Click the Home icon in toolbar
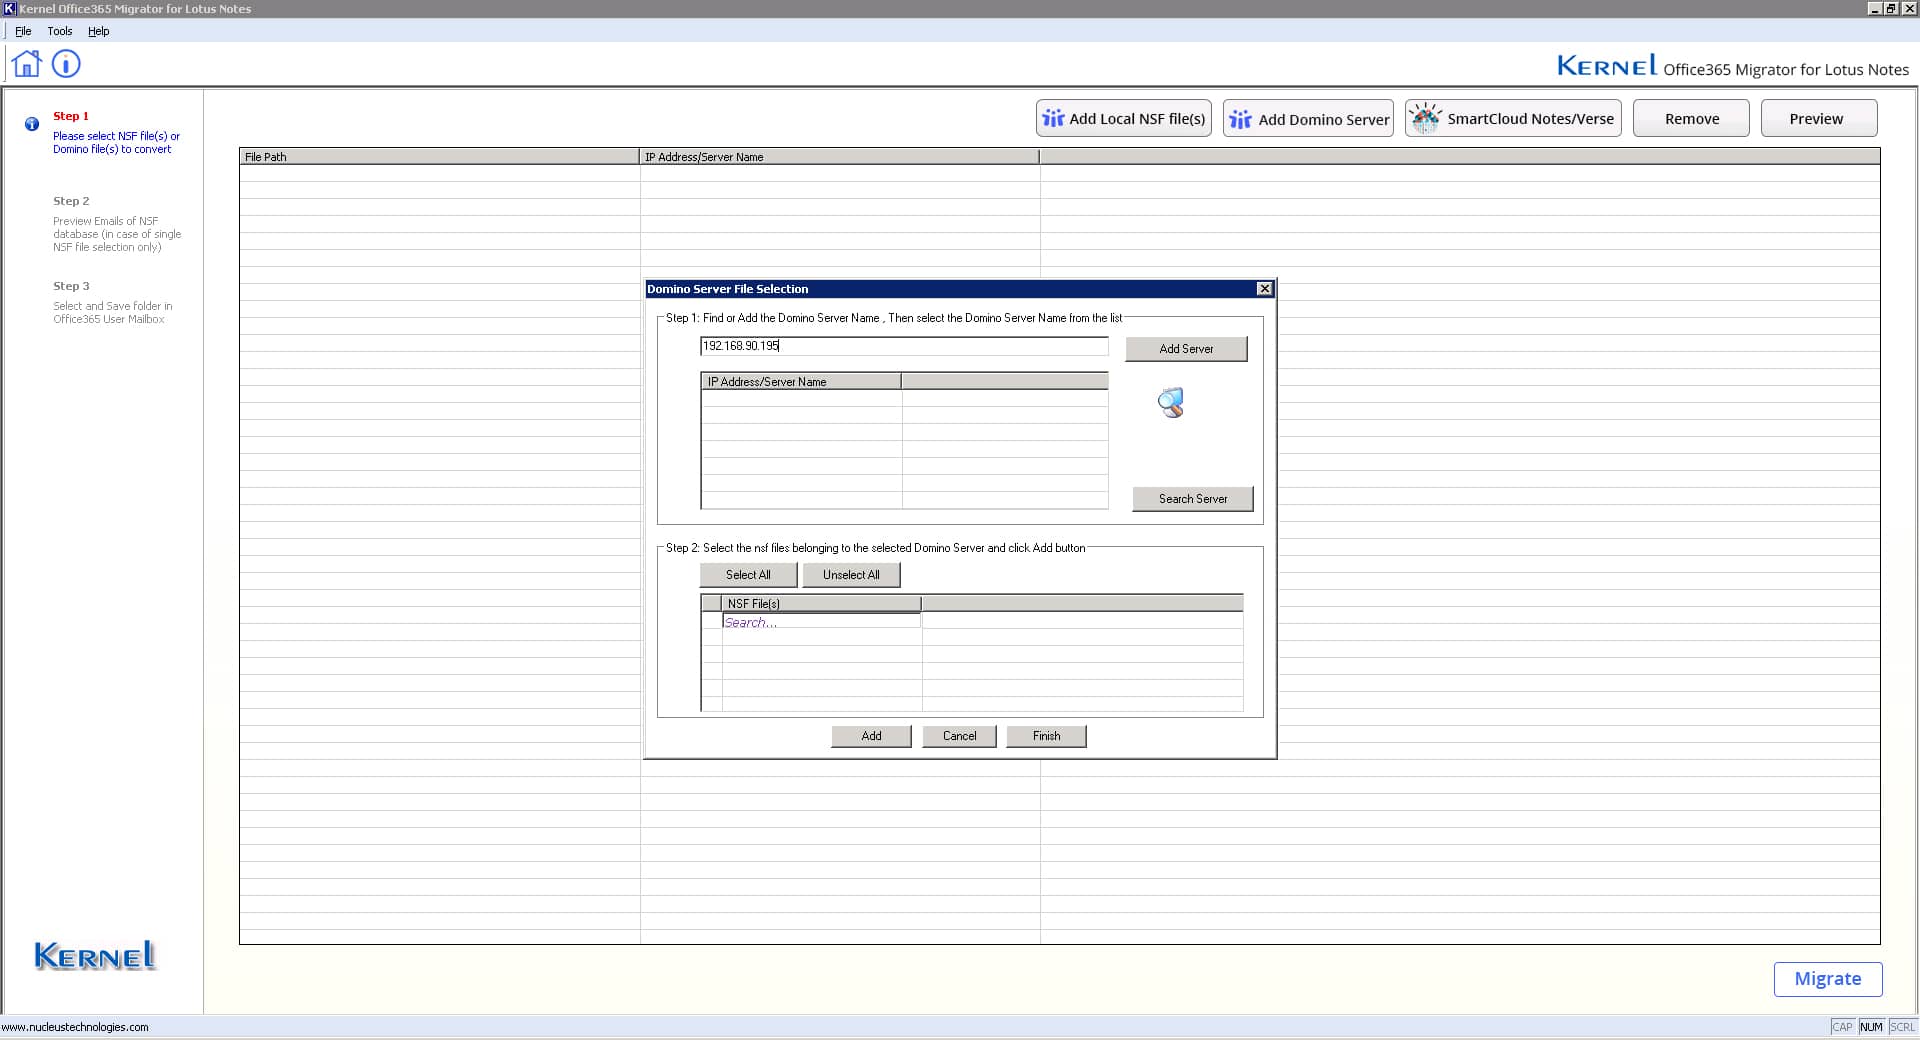Image resolution: width=1920 pixels, height=1040 pixels. [27, 64]
